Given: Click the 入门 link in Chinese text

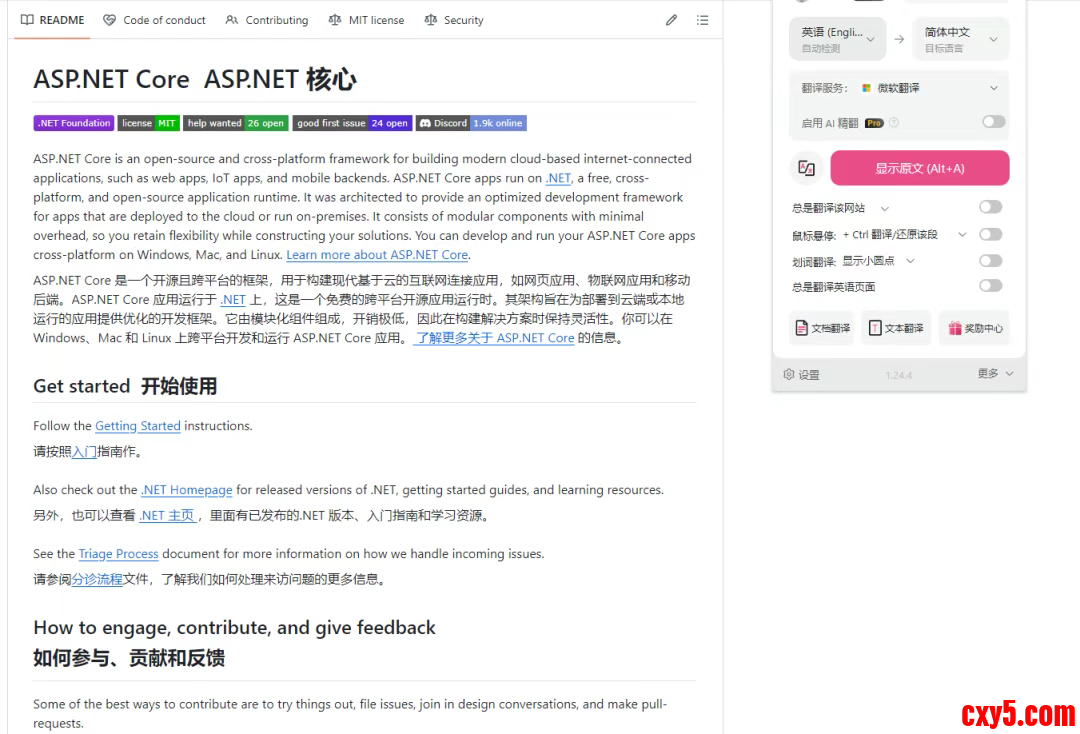Looking at the screenshot, I should pos(84,452).
